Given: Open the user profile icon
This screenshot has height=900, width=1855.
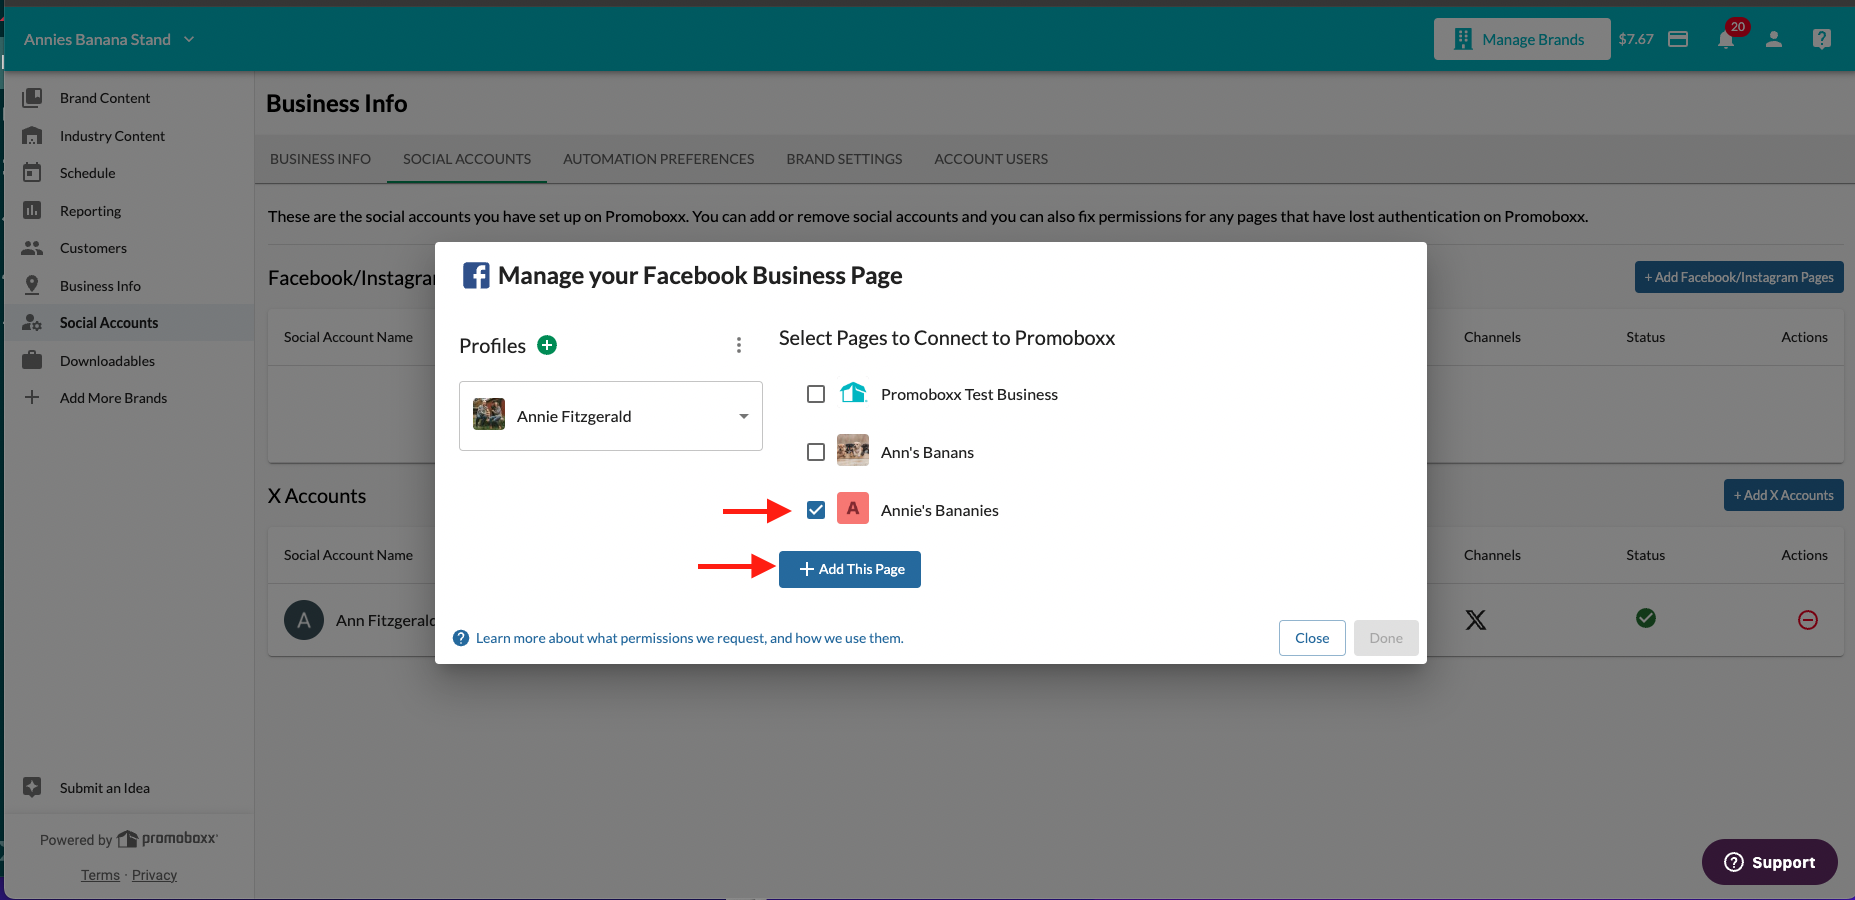Looking at the screenshot, I should (1774, 39).
